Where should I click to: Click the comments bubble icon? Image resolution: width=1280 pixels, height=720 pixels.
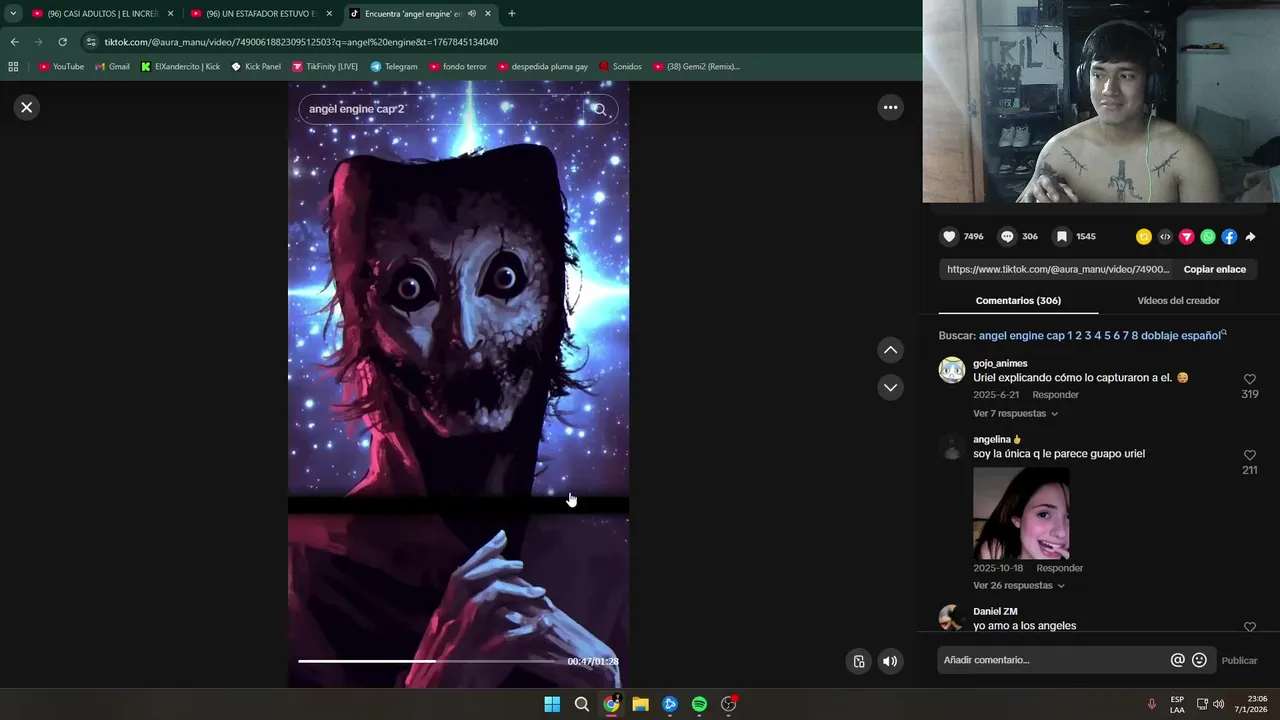pos(1007,237)
